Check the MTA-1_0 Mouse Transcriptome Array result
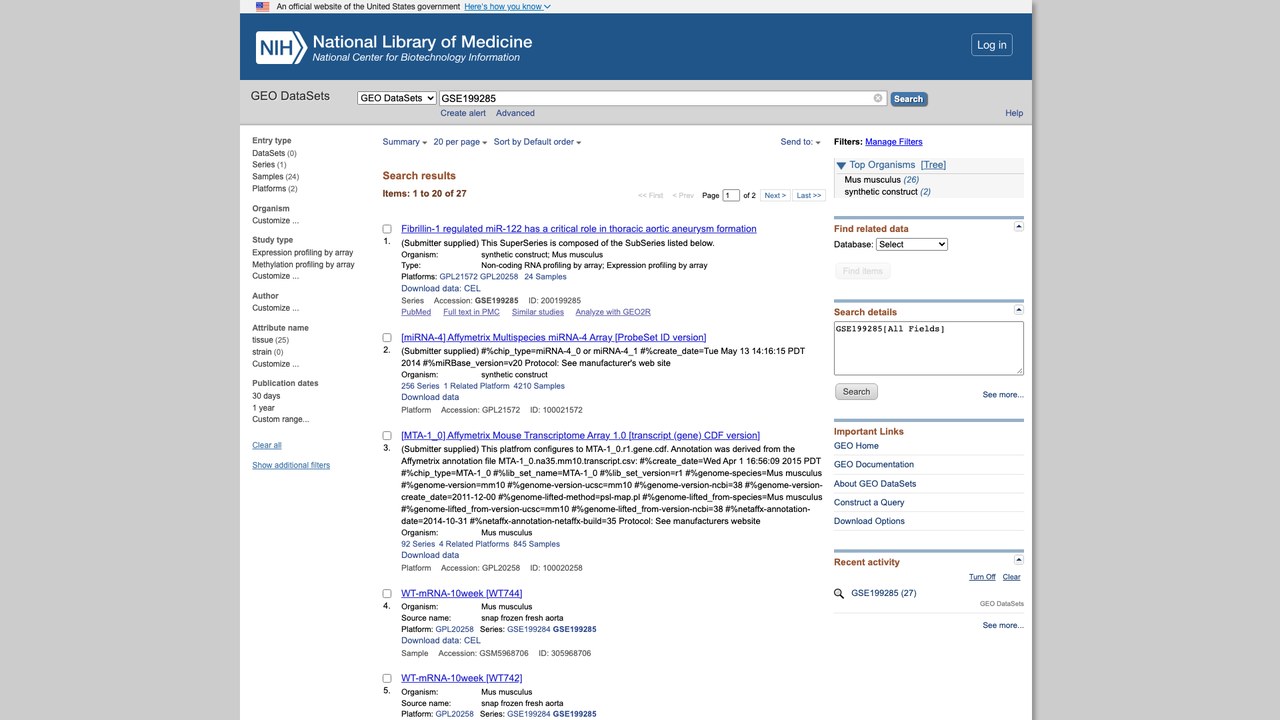This screenshot has width=1280, height=720. point(387,436)
